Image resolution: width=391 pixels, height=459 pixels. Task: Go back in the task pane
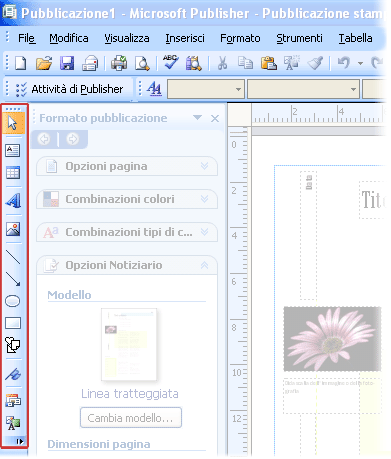[44, 139]
